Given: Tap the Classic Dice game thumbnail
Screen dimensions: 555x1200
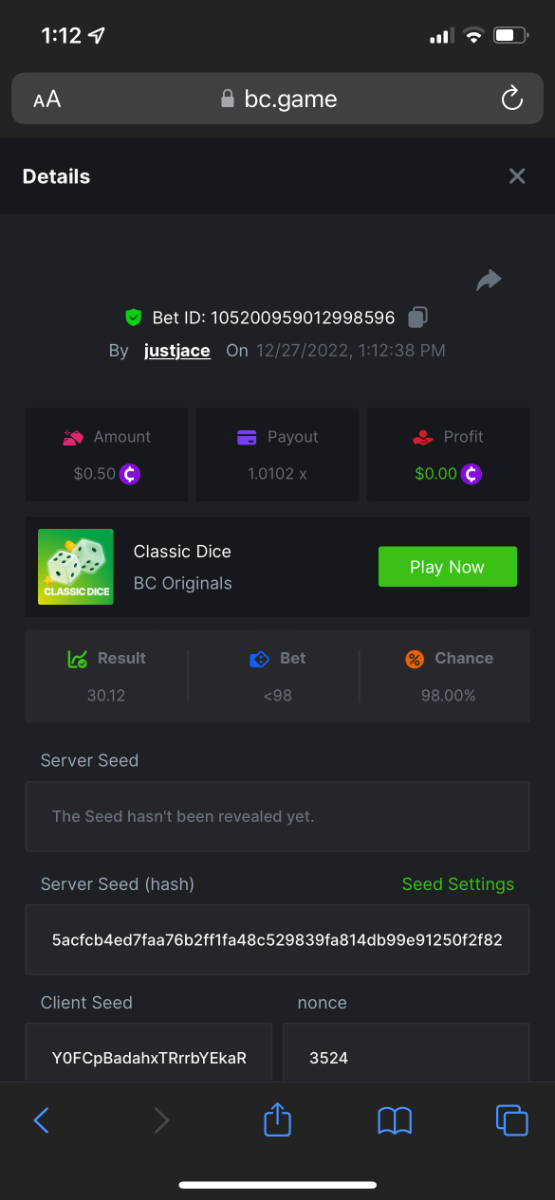Looking at the screenshot, I should 76,567.
